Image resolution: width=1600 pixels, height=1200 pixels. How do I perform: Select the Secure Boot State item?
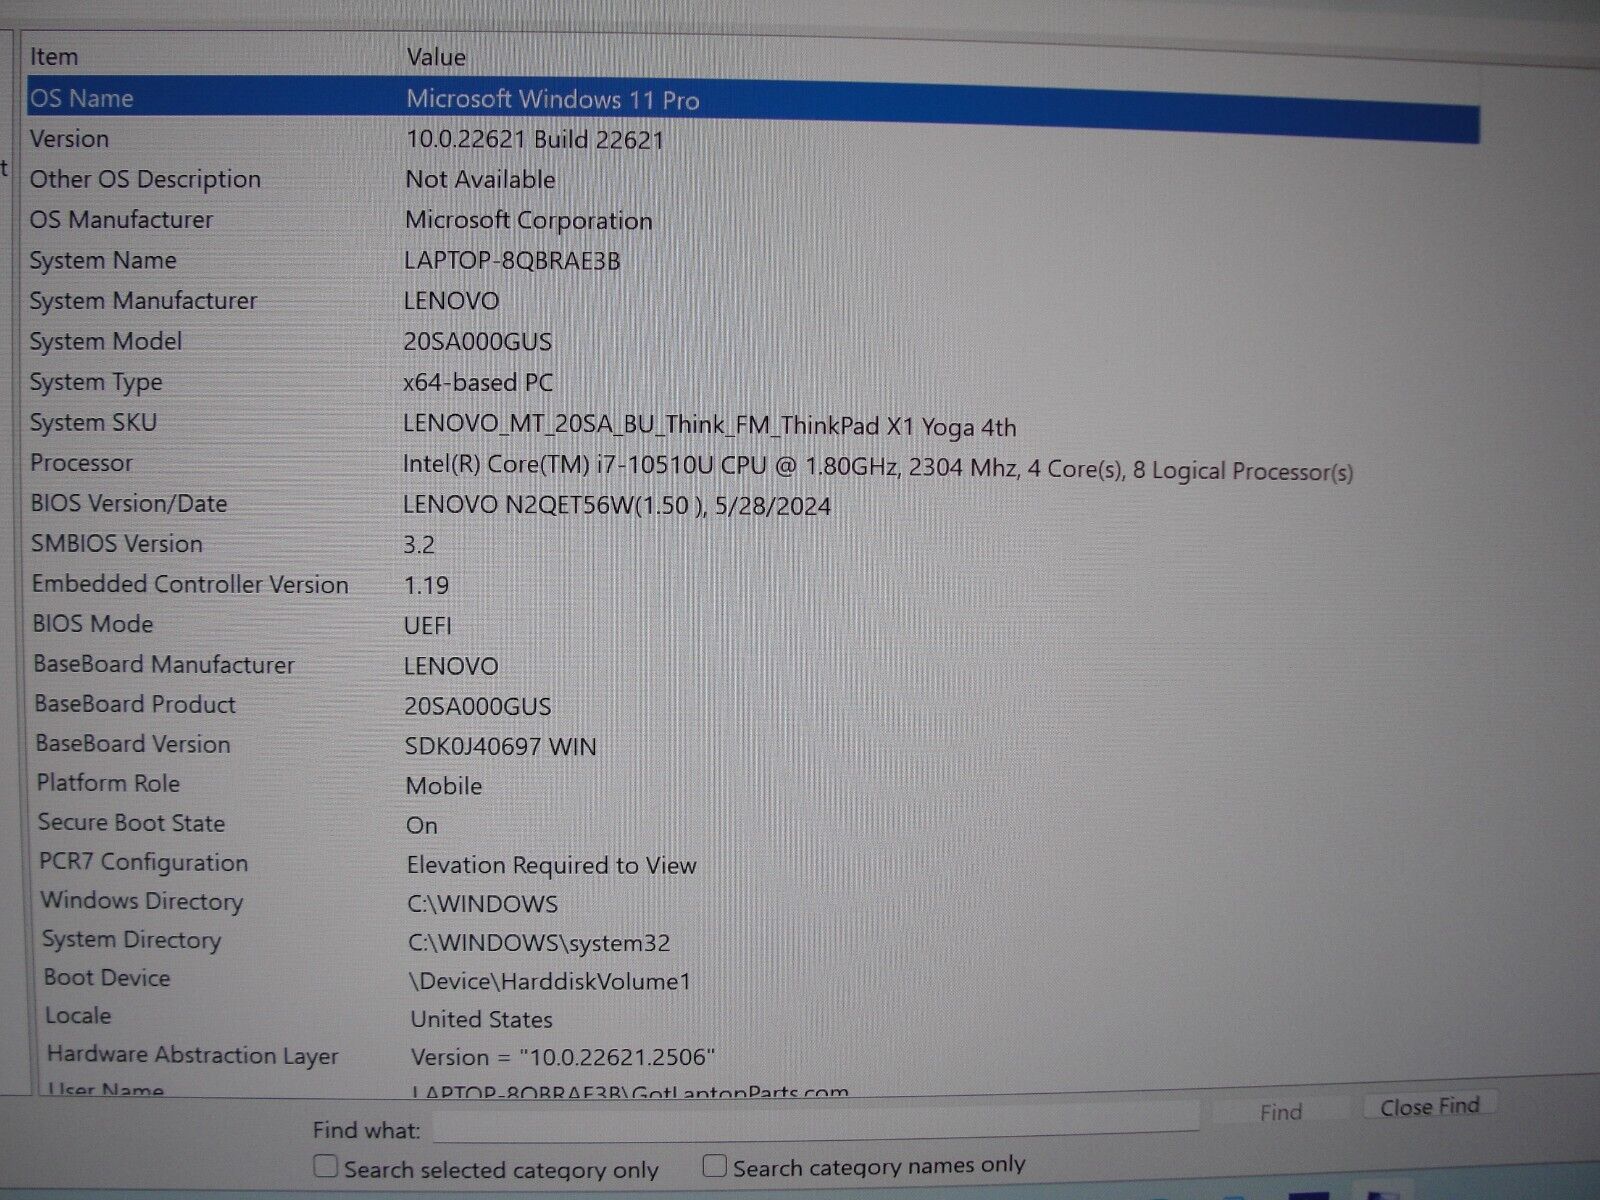coord(132,823)
